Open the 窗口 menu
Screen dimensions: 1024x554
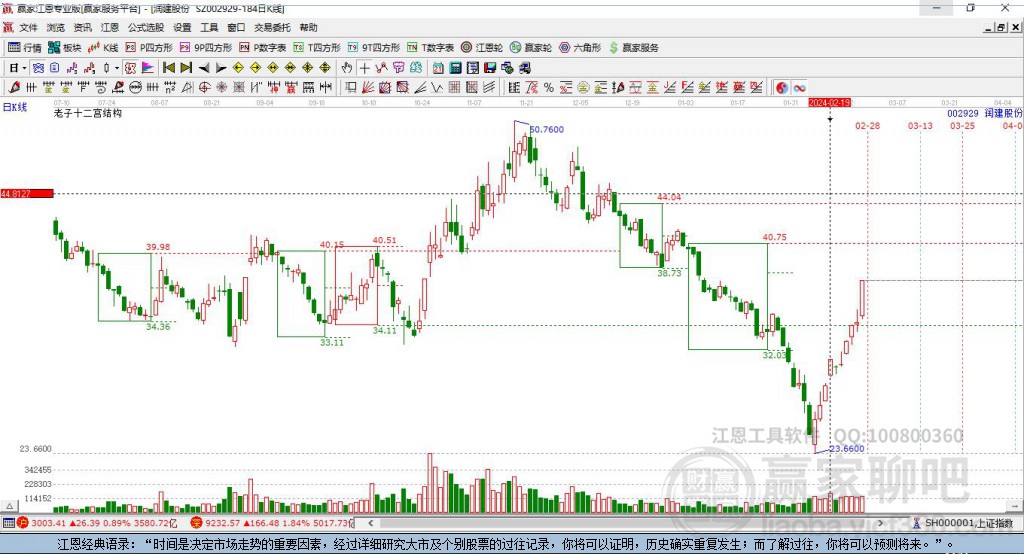coord(236,27)
